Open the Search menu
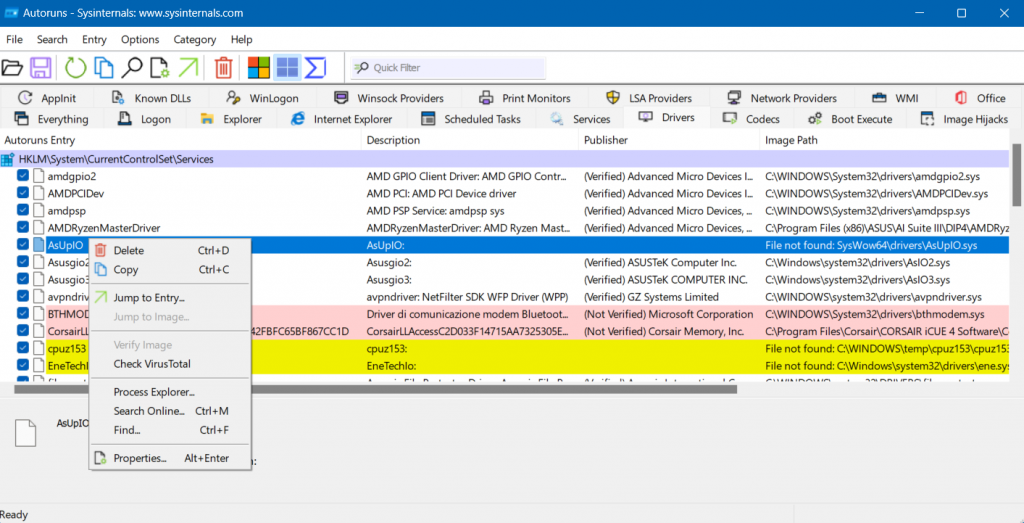 (x=52, y=39)
